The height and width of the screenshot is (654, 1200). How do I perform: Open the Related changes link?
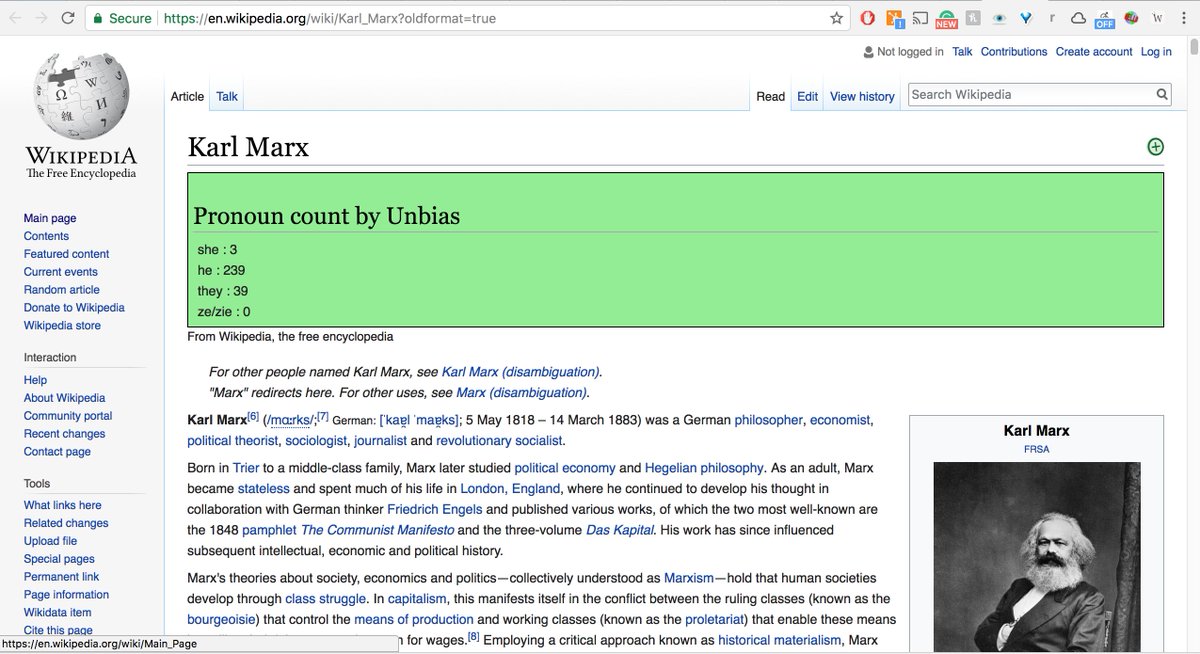tap(66, 523)
